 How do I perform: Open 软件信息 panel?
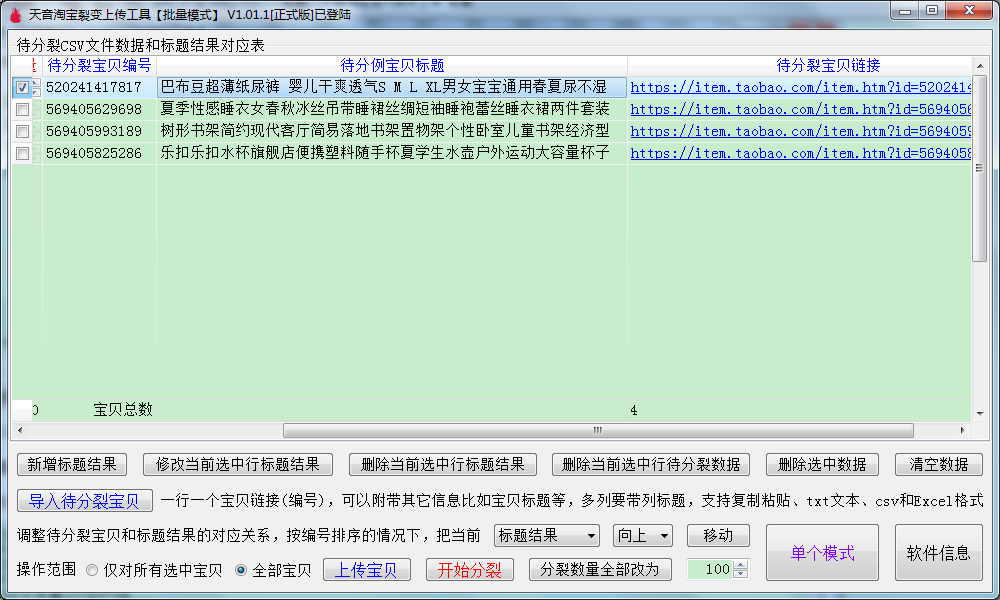tap(938, 553)
